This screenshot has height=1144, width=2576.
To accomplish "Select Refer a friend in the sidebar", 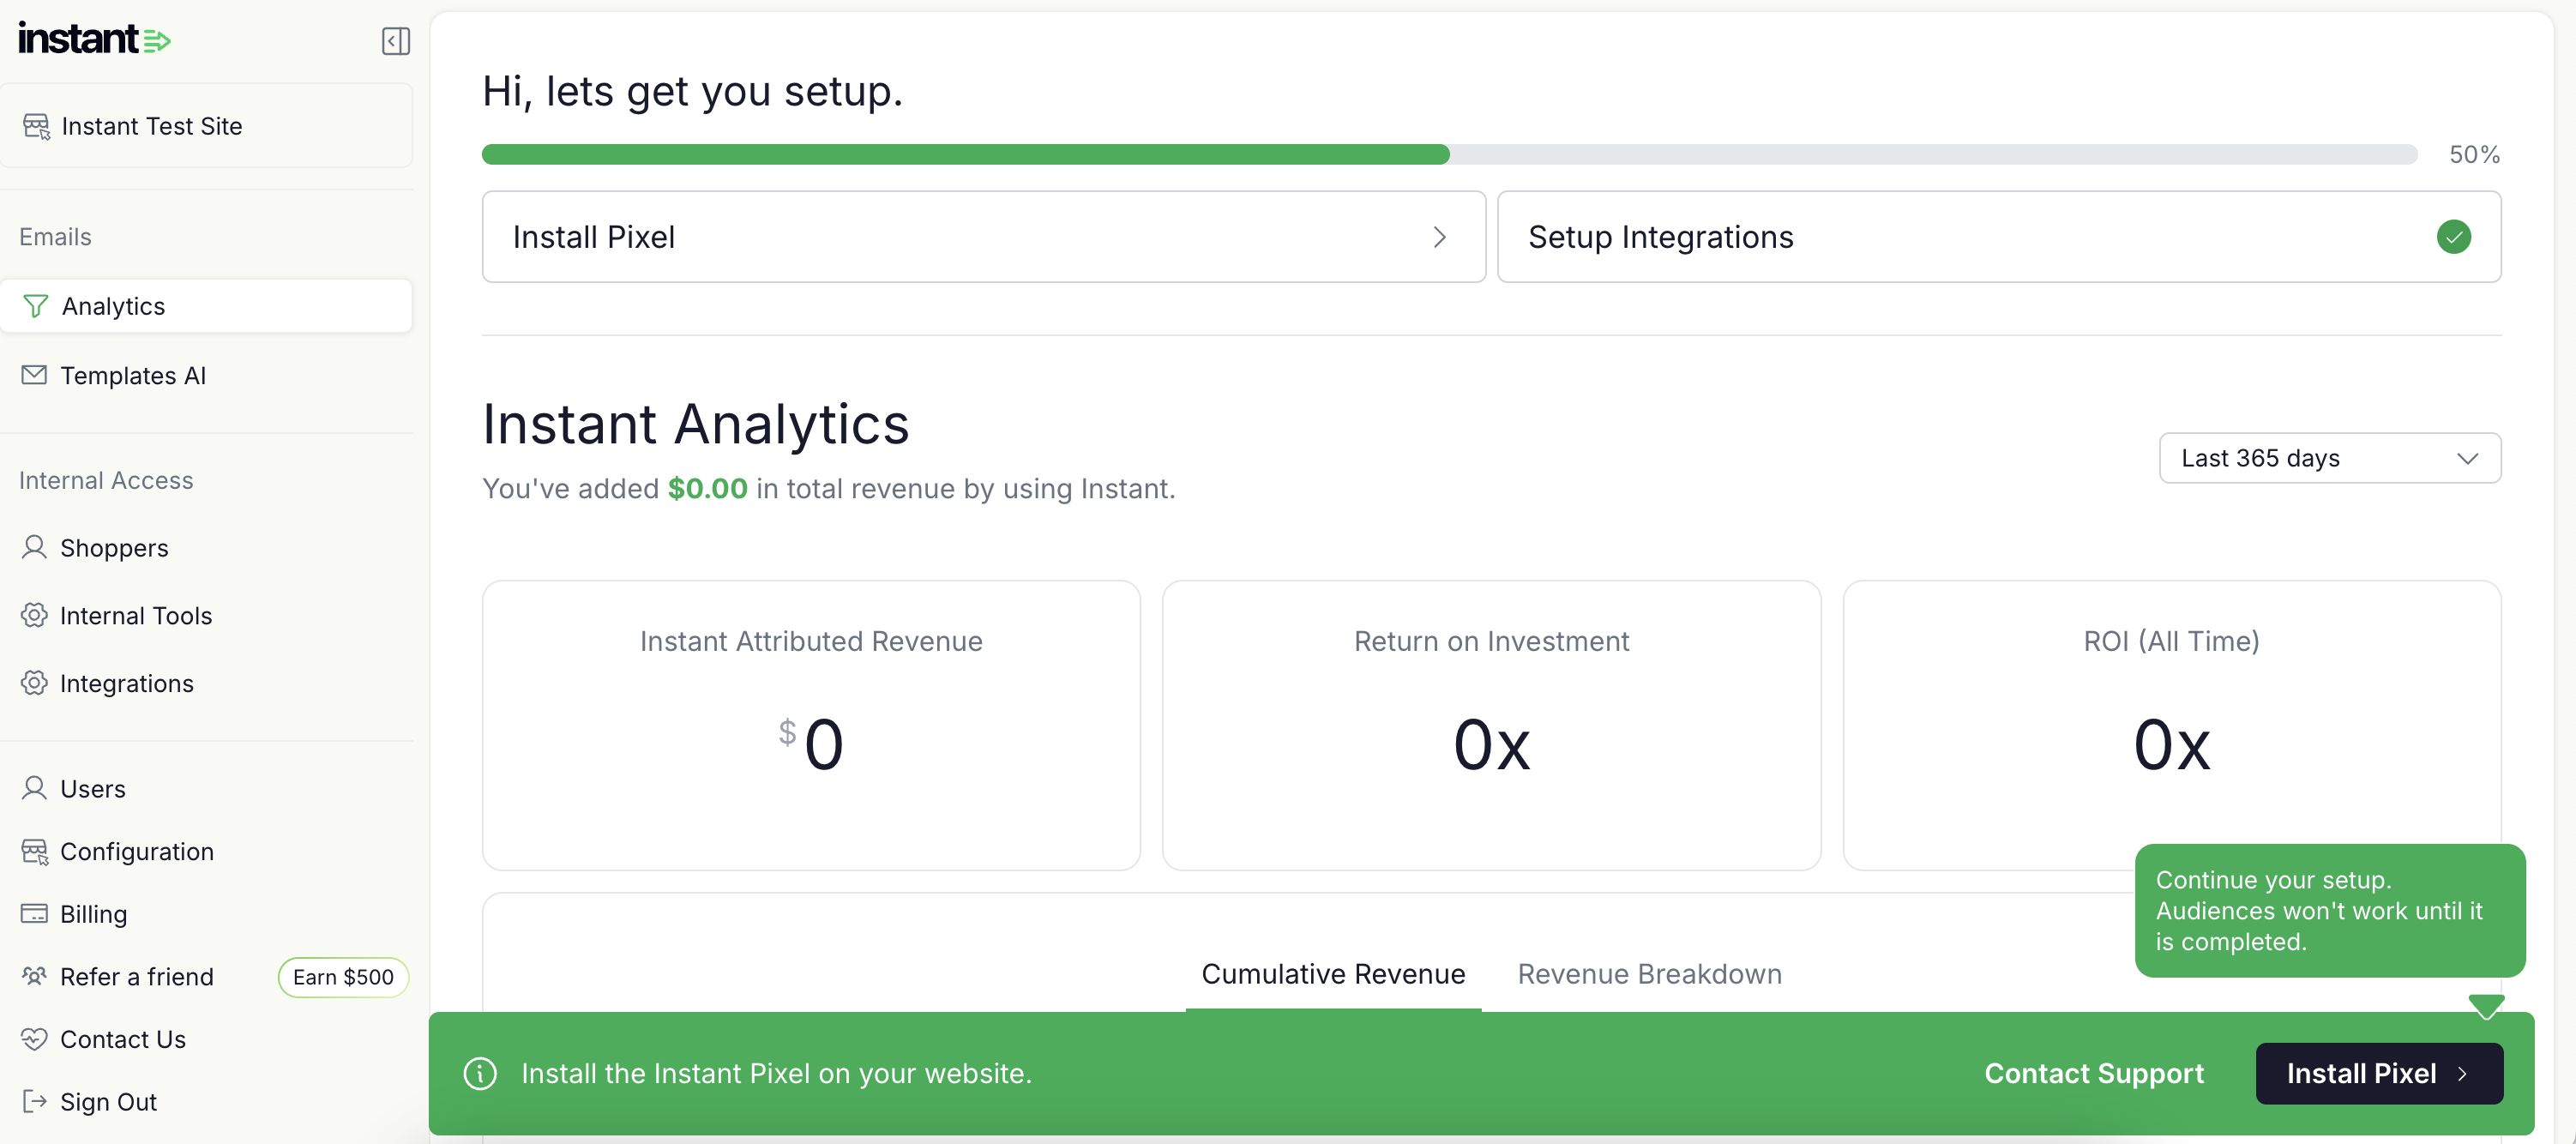I will point(137,976).
